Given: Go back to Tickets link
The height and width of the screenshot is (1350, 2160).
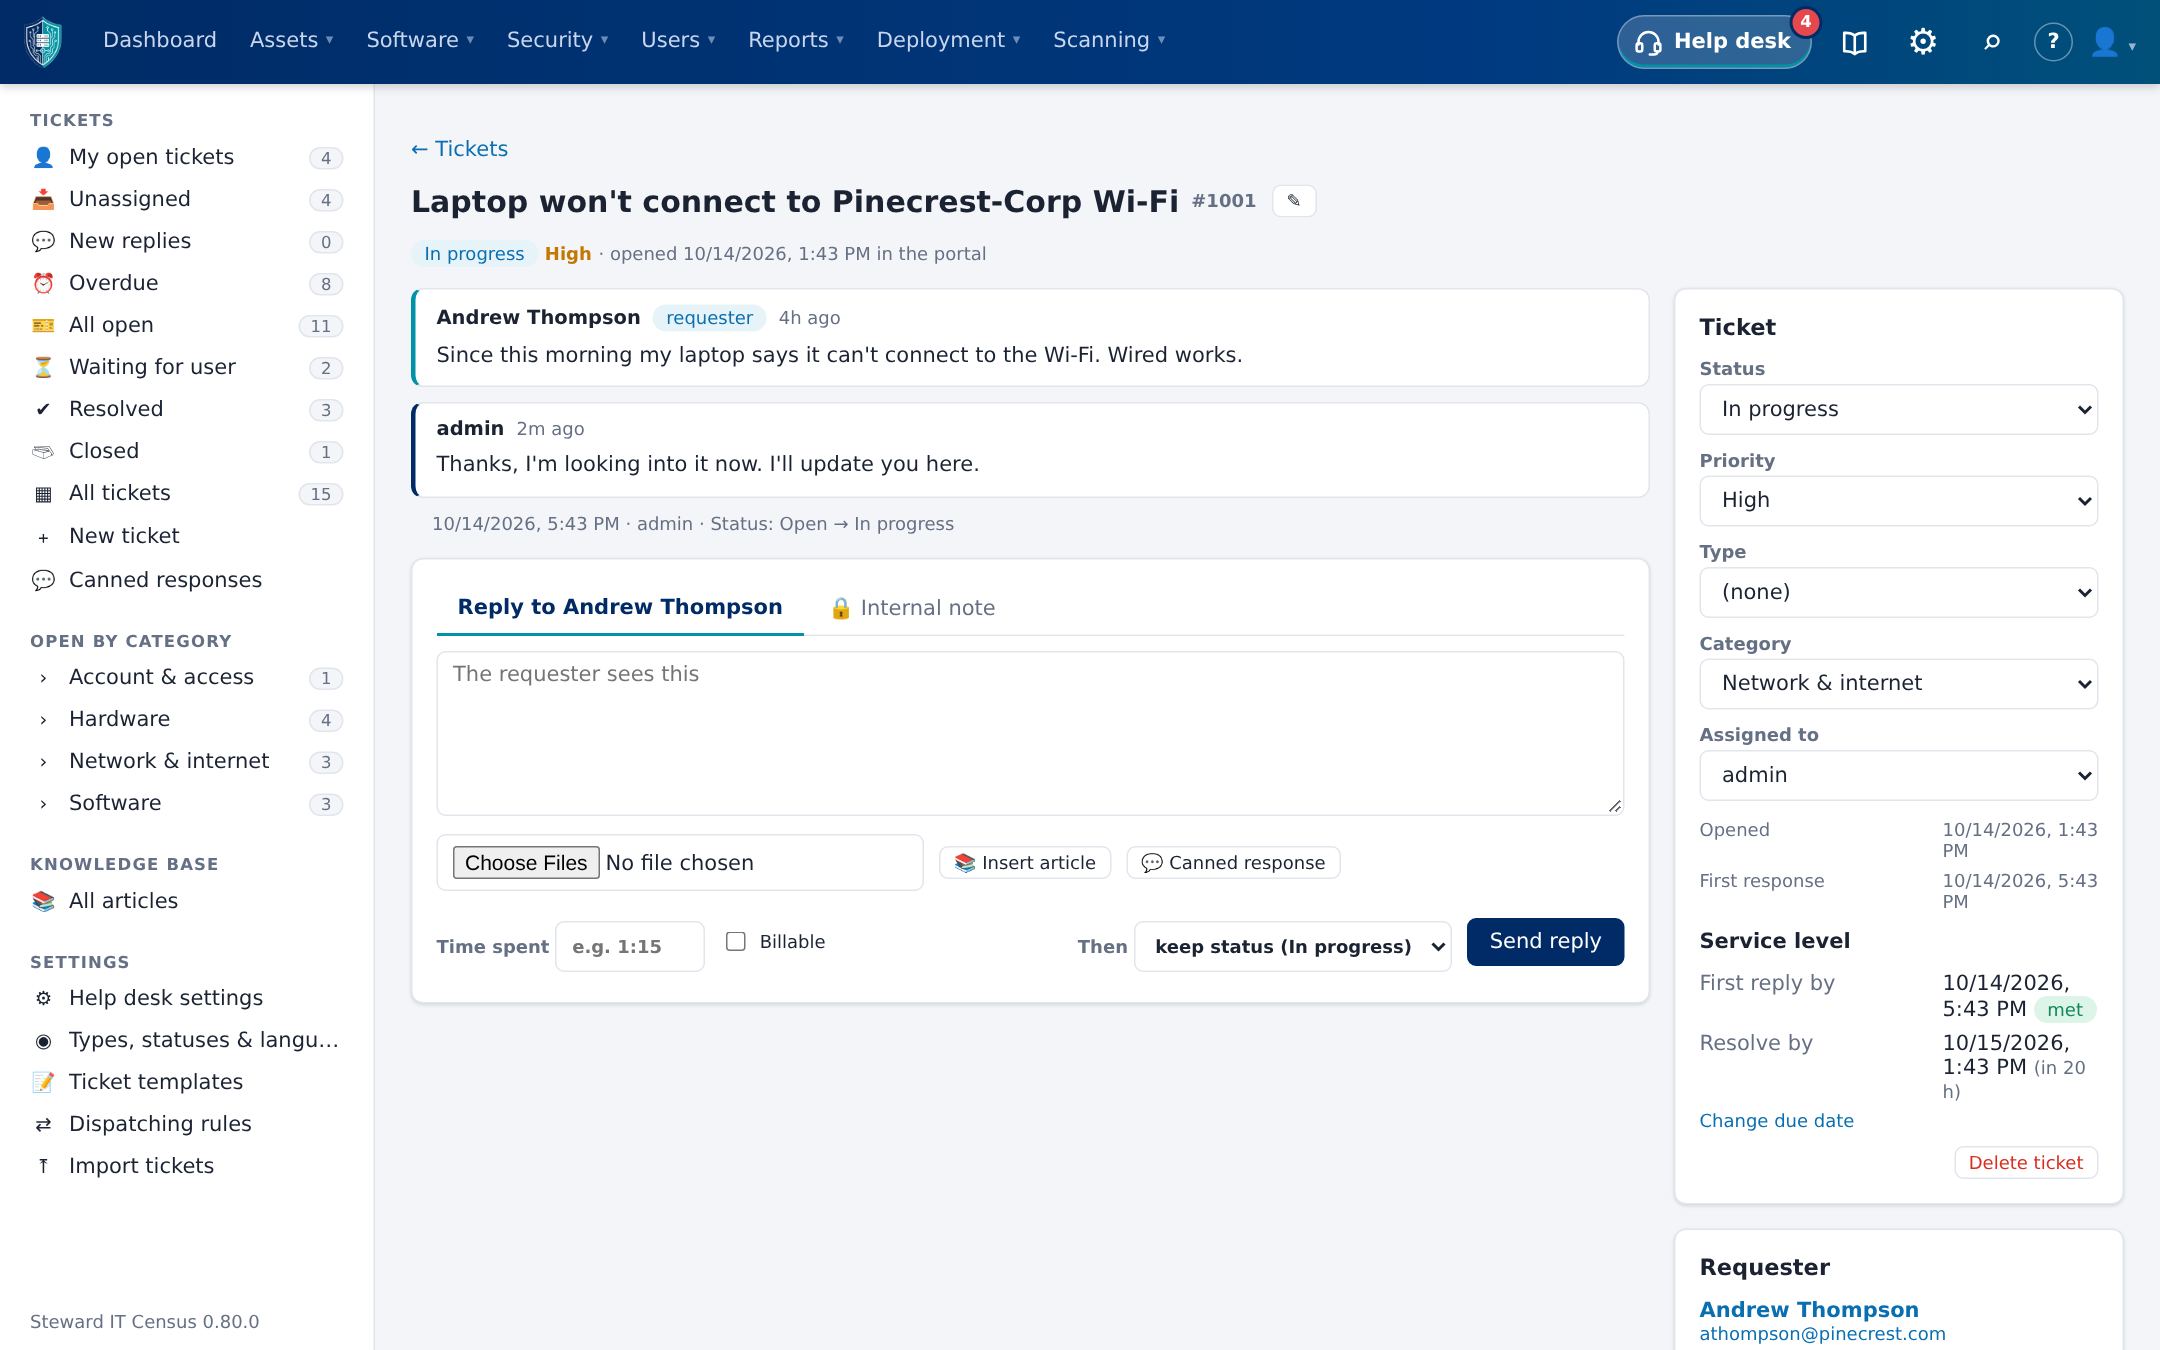Looking at the screenshot, I should (x=460, y=149).
